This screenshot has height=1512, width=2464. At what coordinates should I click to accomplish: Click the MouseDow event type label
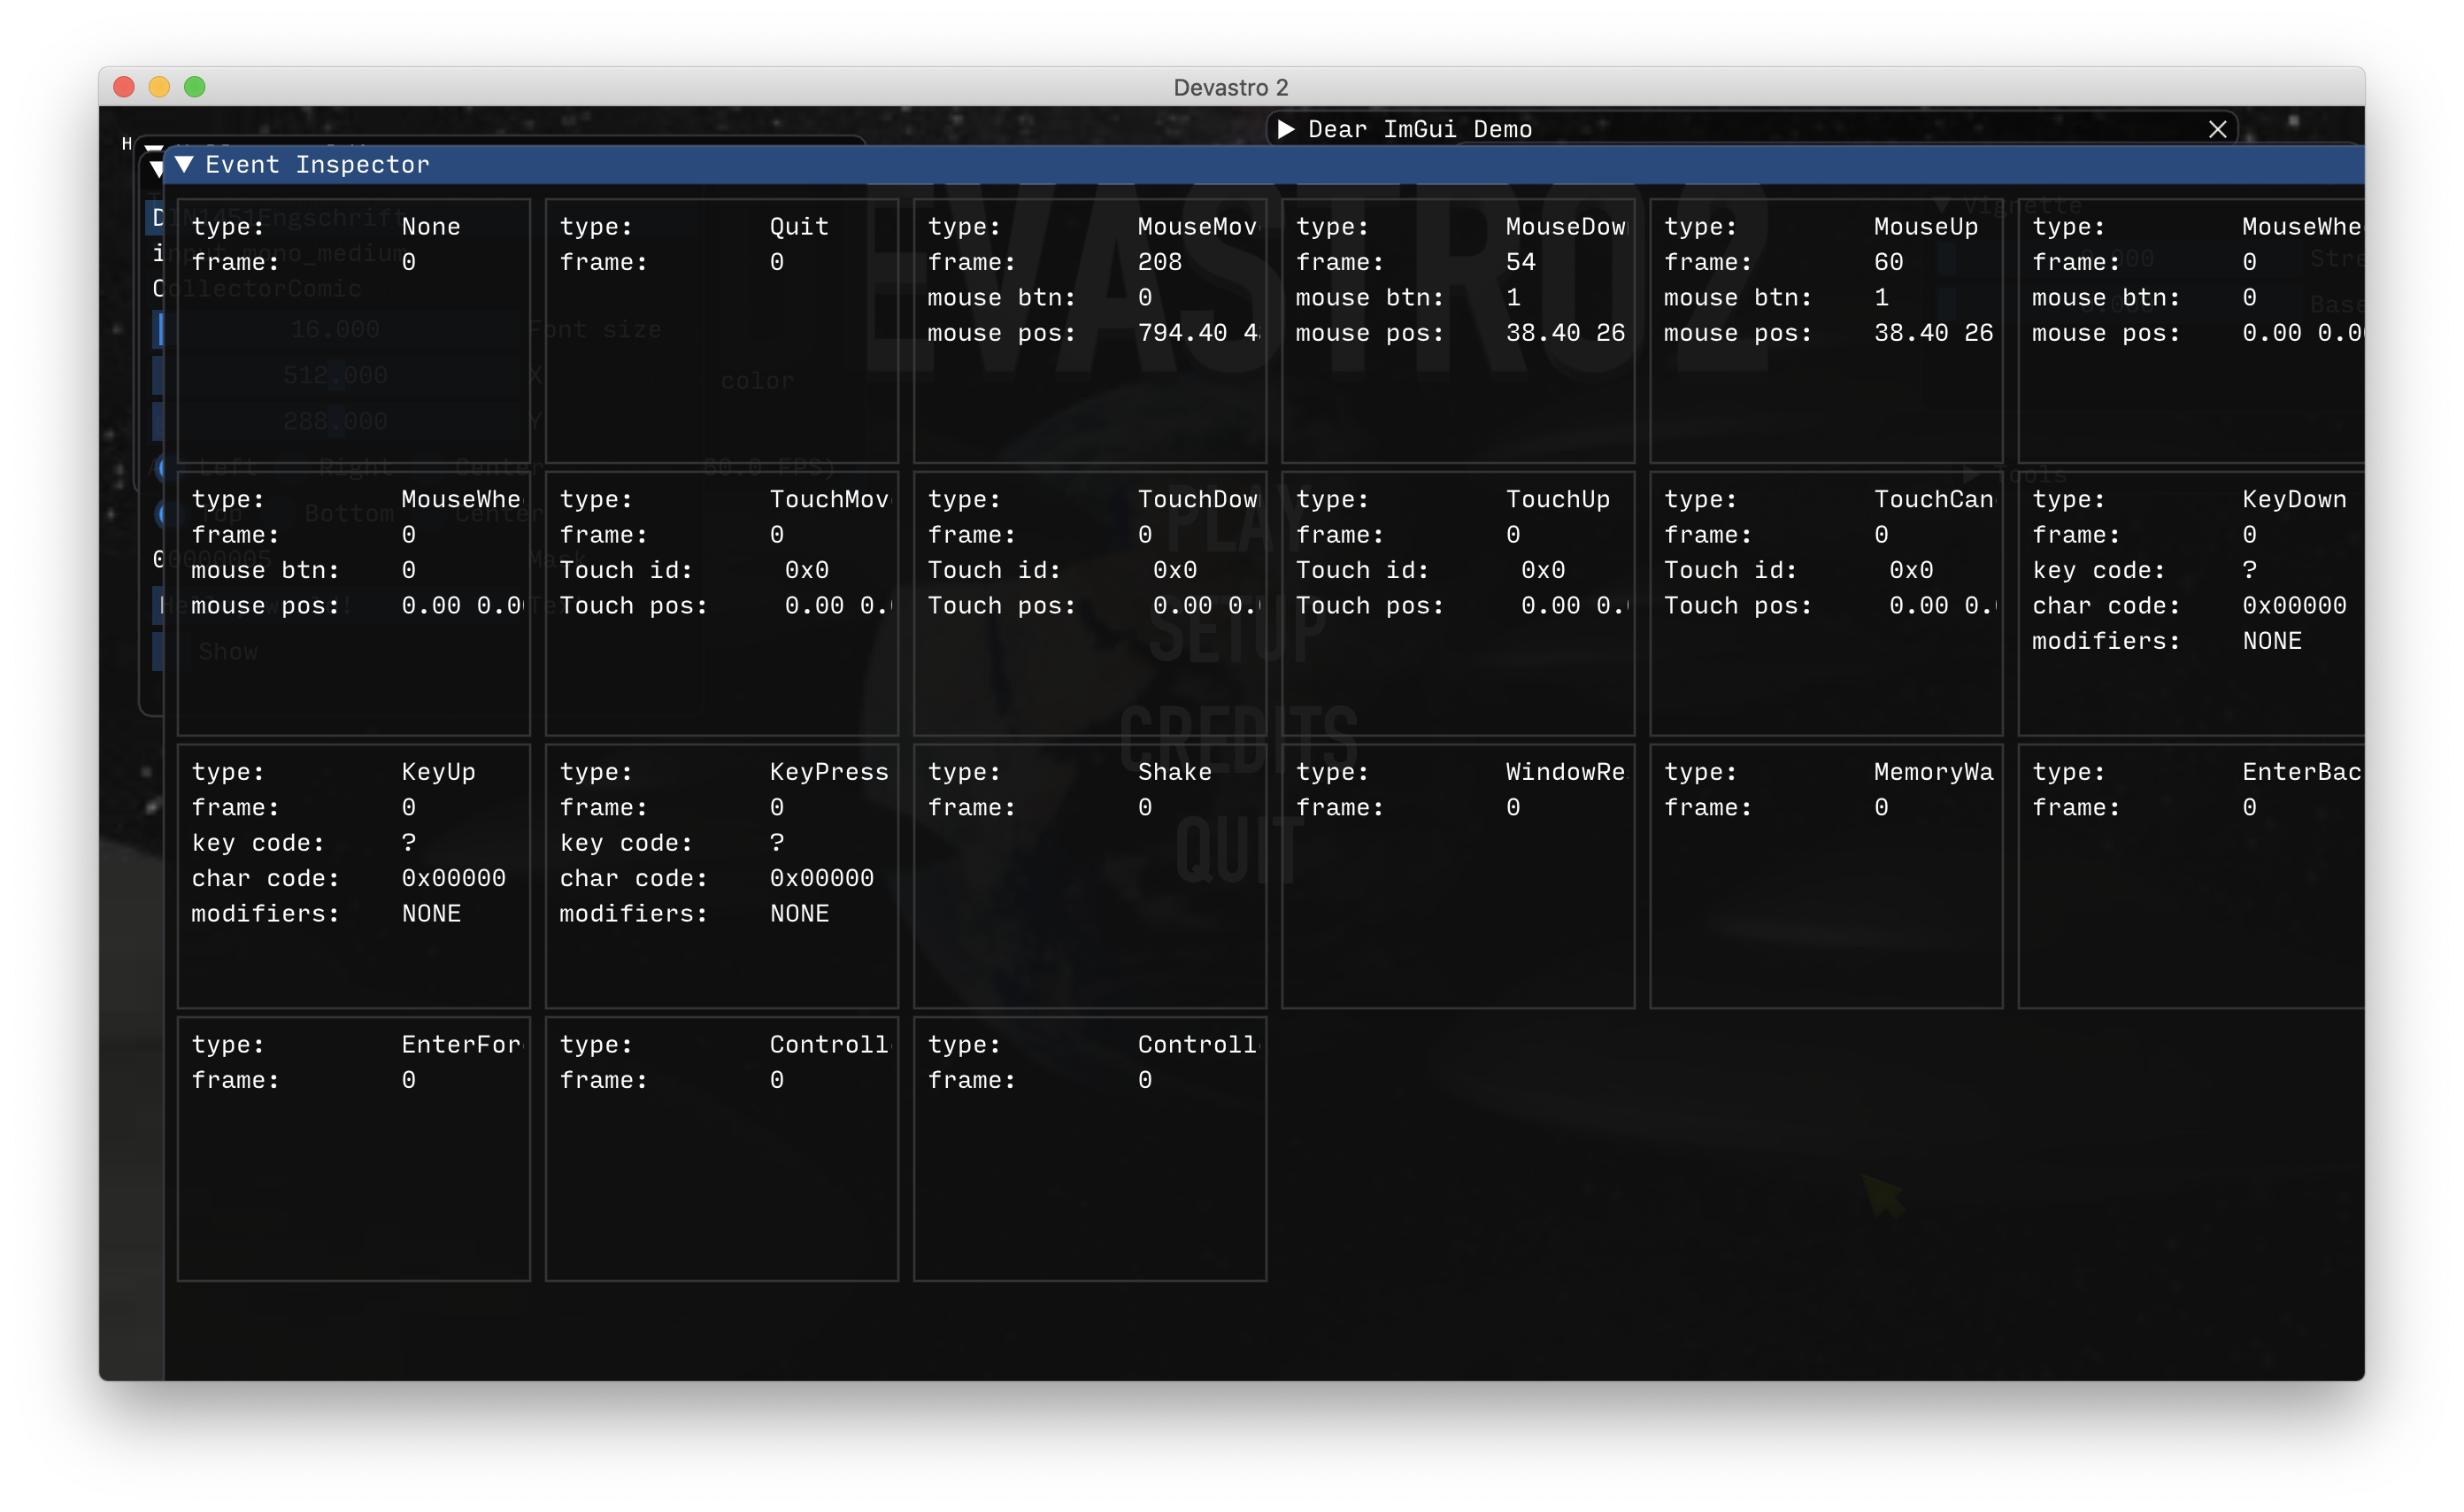coord(1566,227)
